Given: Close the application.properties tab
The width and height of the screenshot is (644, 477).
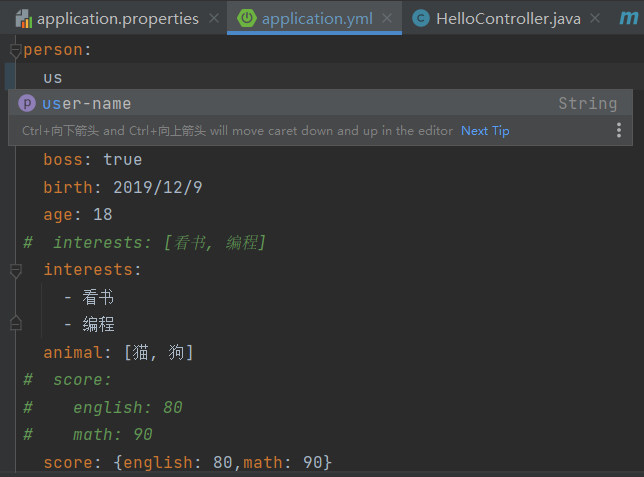Looking at the screenshot, I should click(212, 19).
